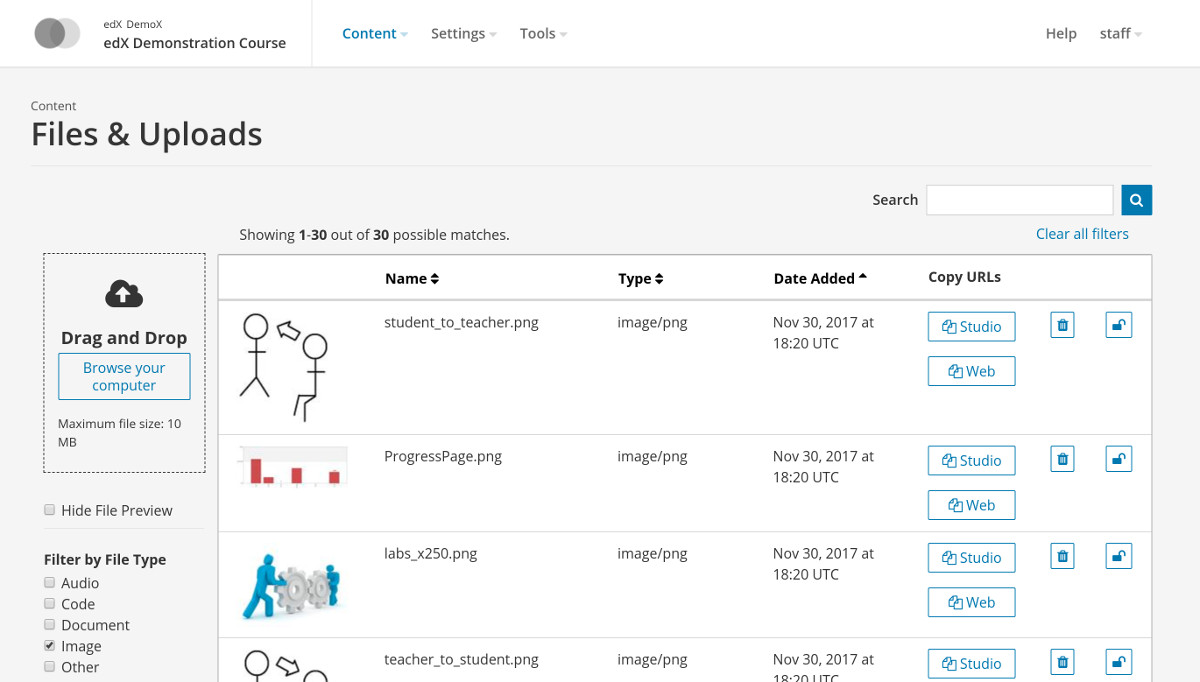Check the Hide File Preview option

pos(49,509)
